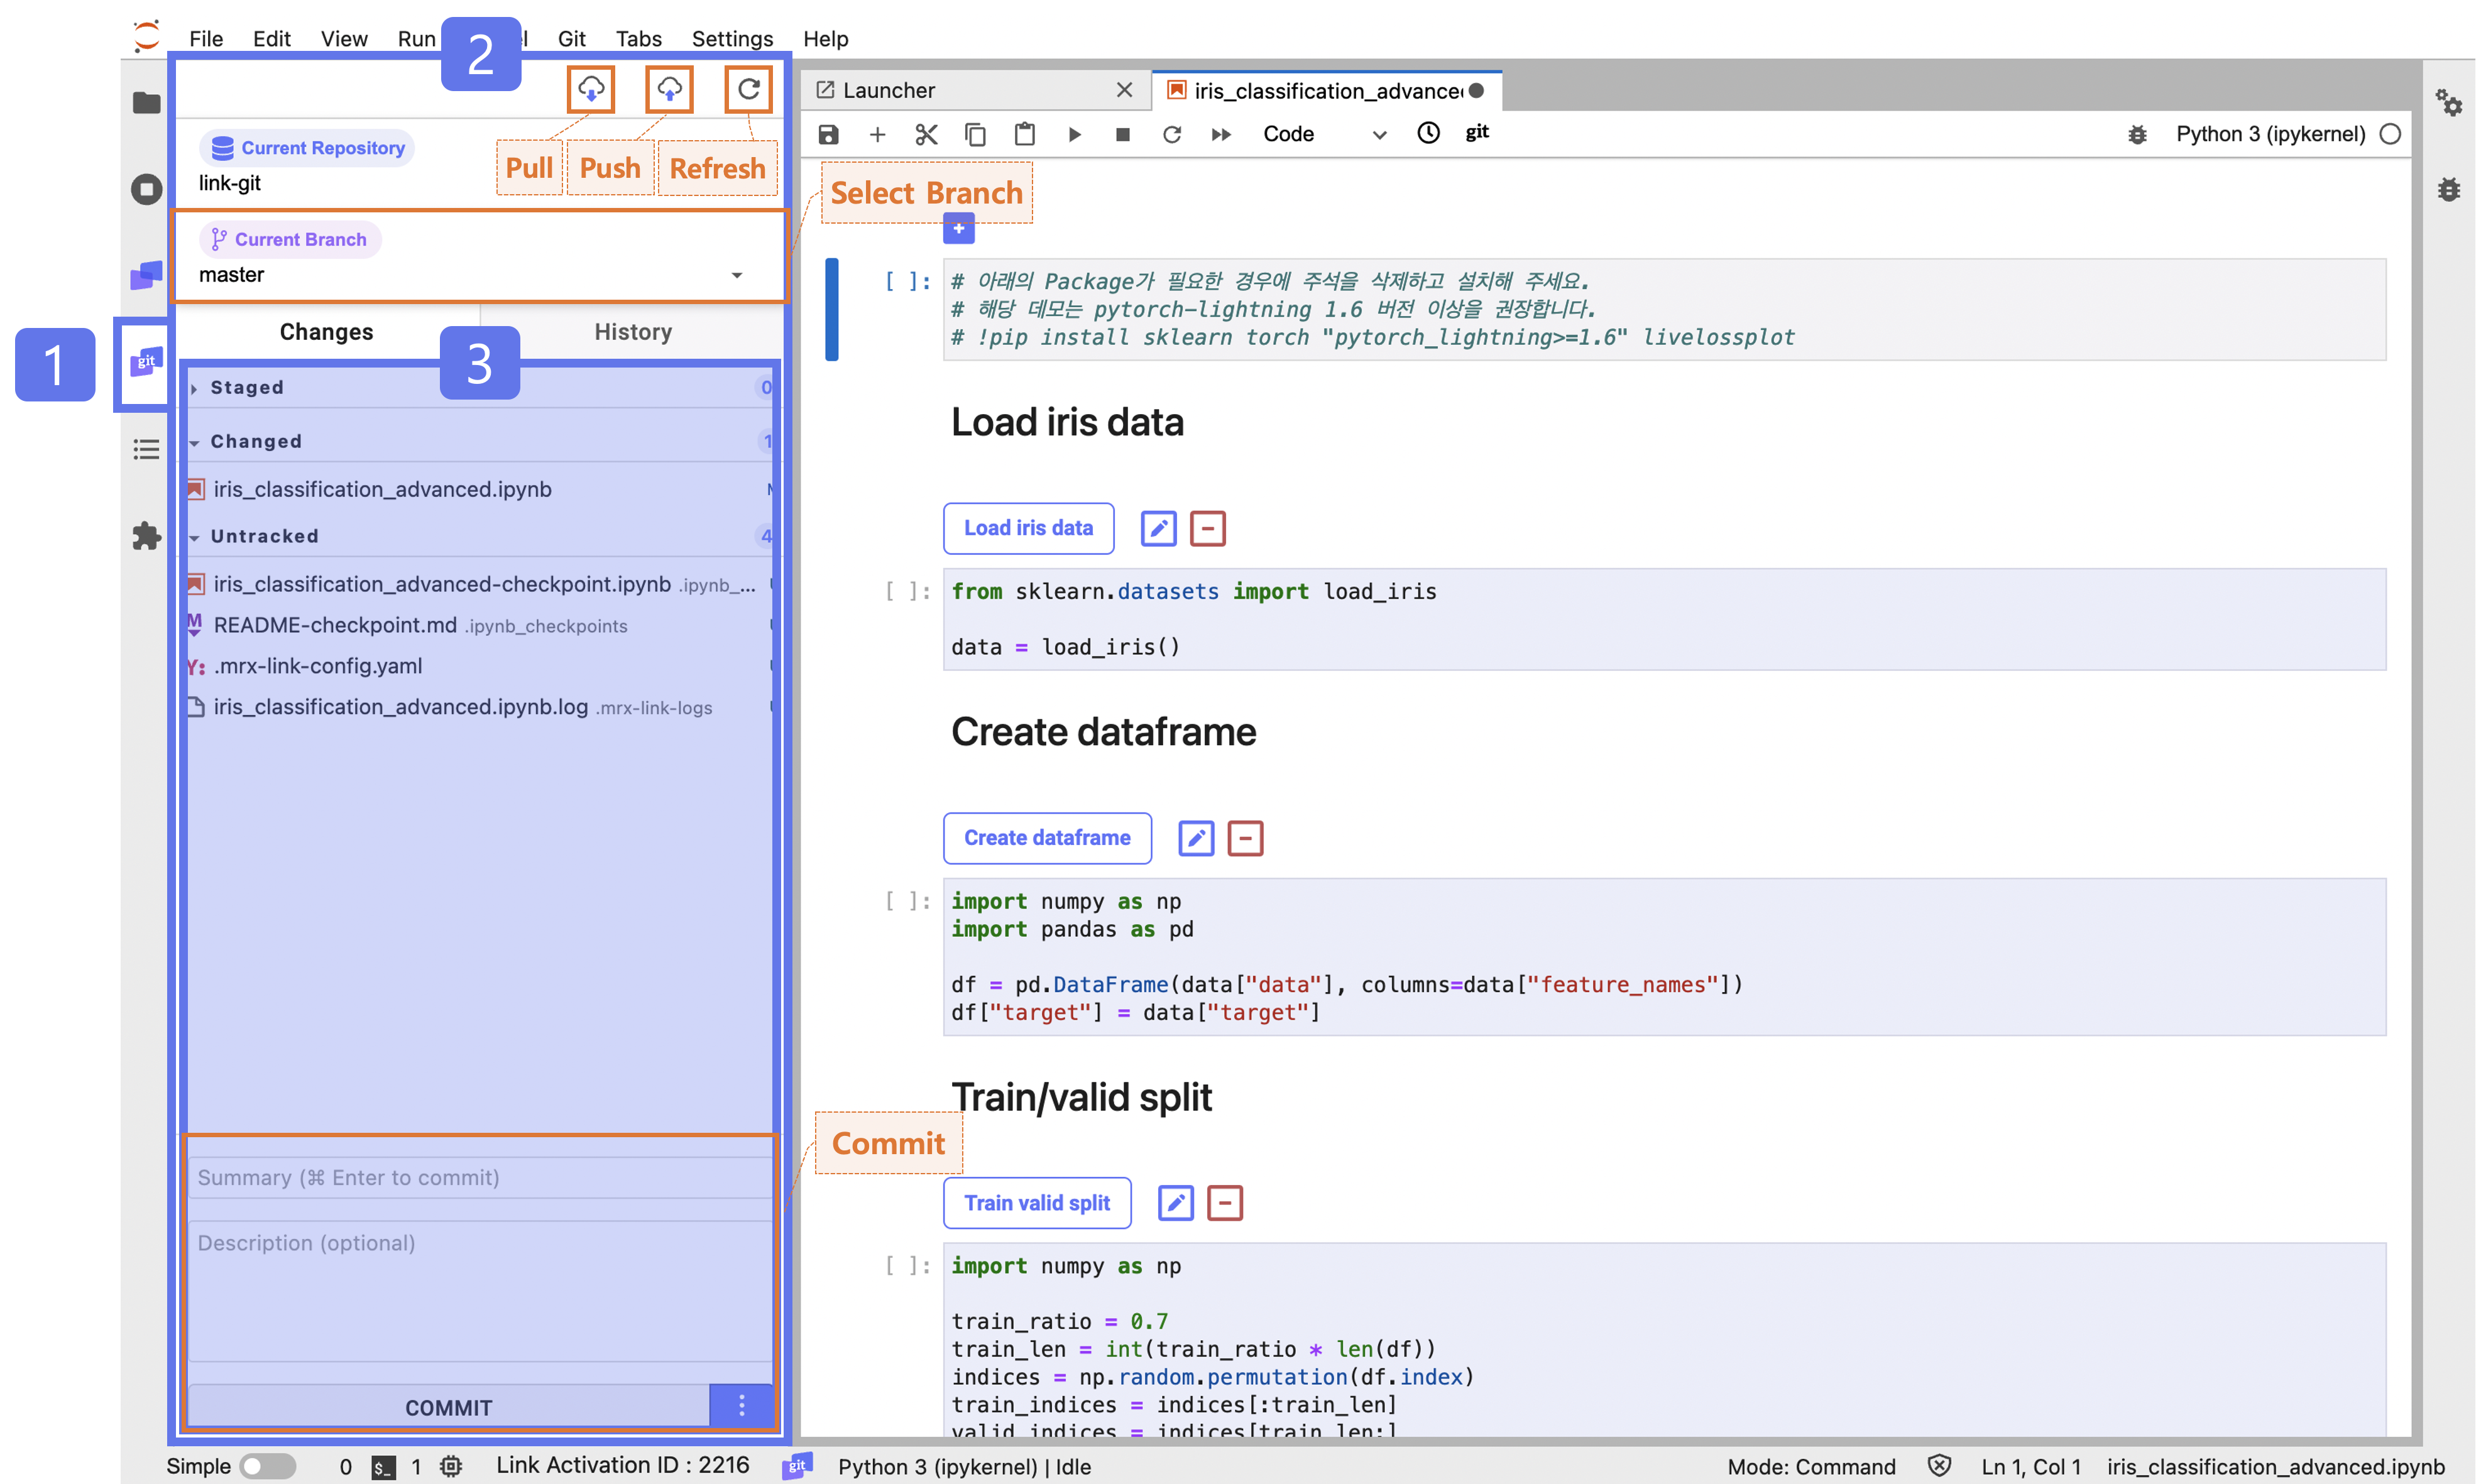Switch to the History tab
2476x1484 pixels.
coord(632,332)
